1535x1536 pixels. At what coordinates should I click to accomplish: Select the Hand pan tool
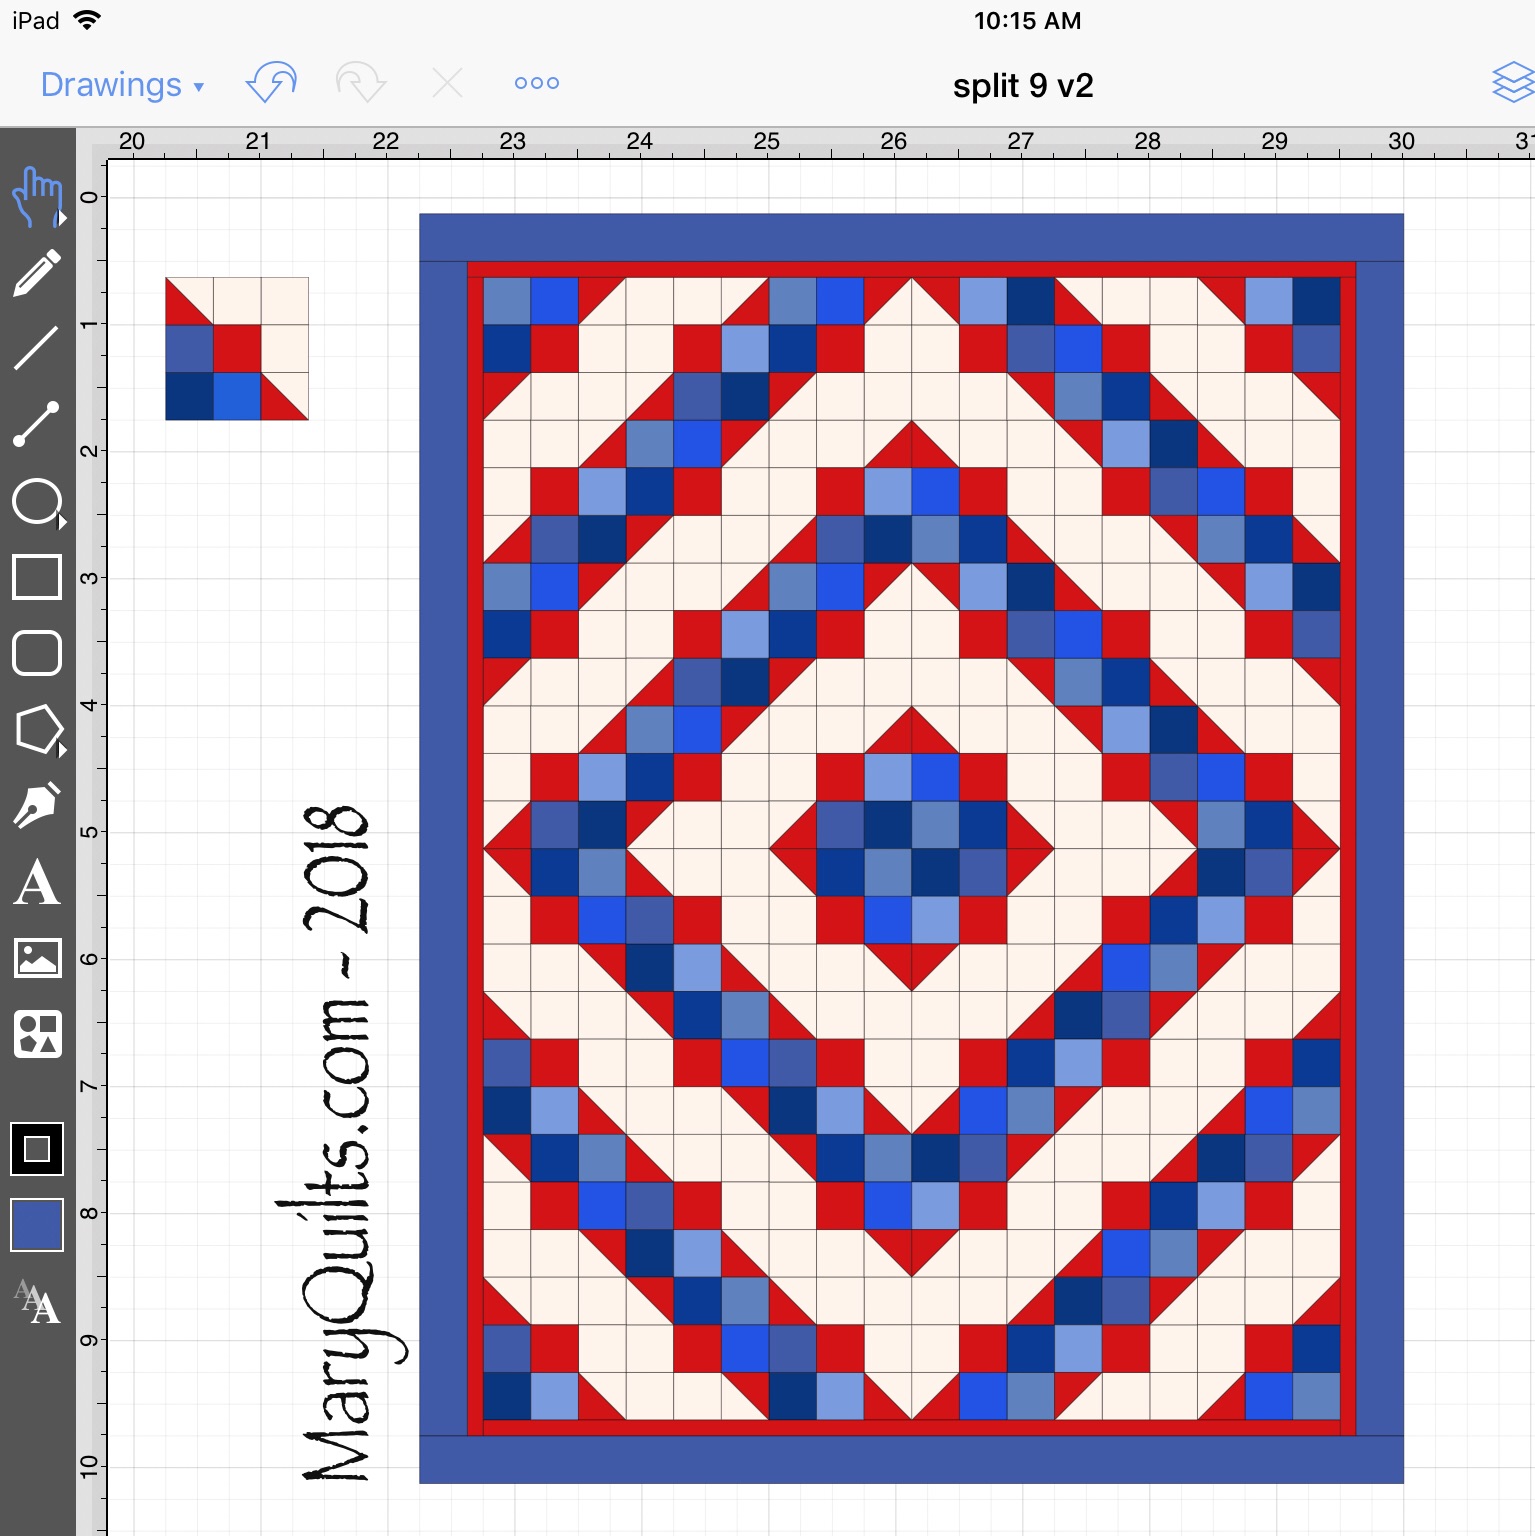[x=38, y=195]
